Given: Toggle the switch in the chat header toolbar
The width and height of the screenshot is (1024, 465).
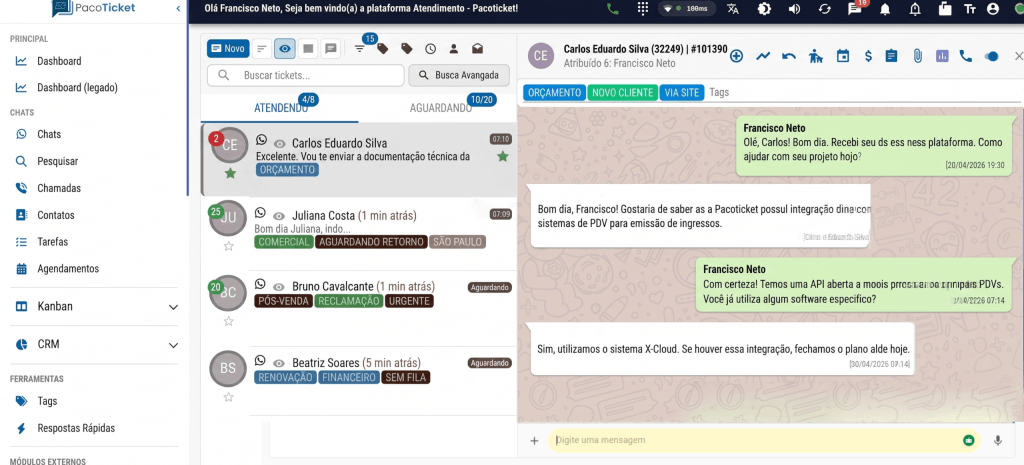Looking at the screenshot, I should click(991, 56).
